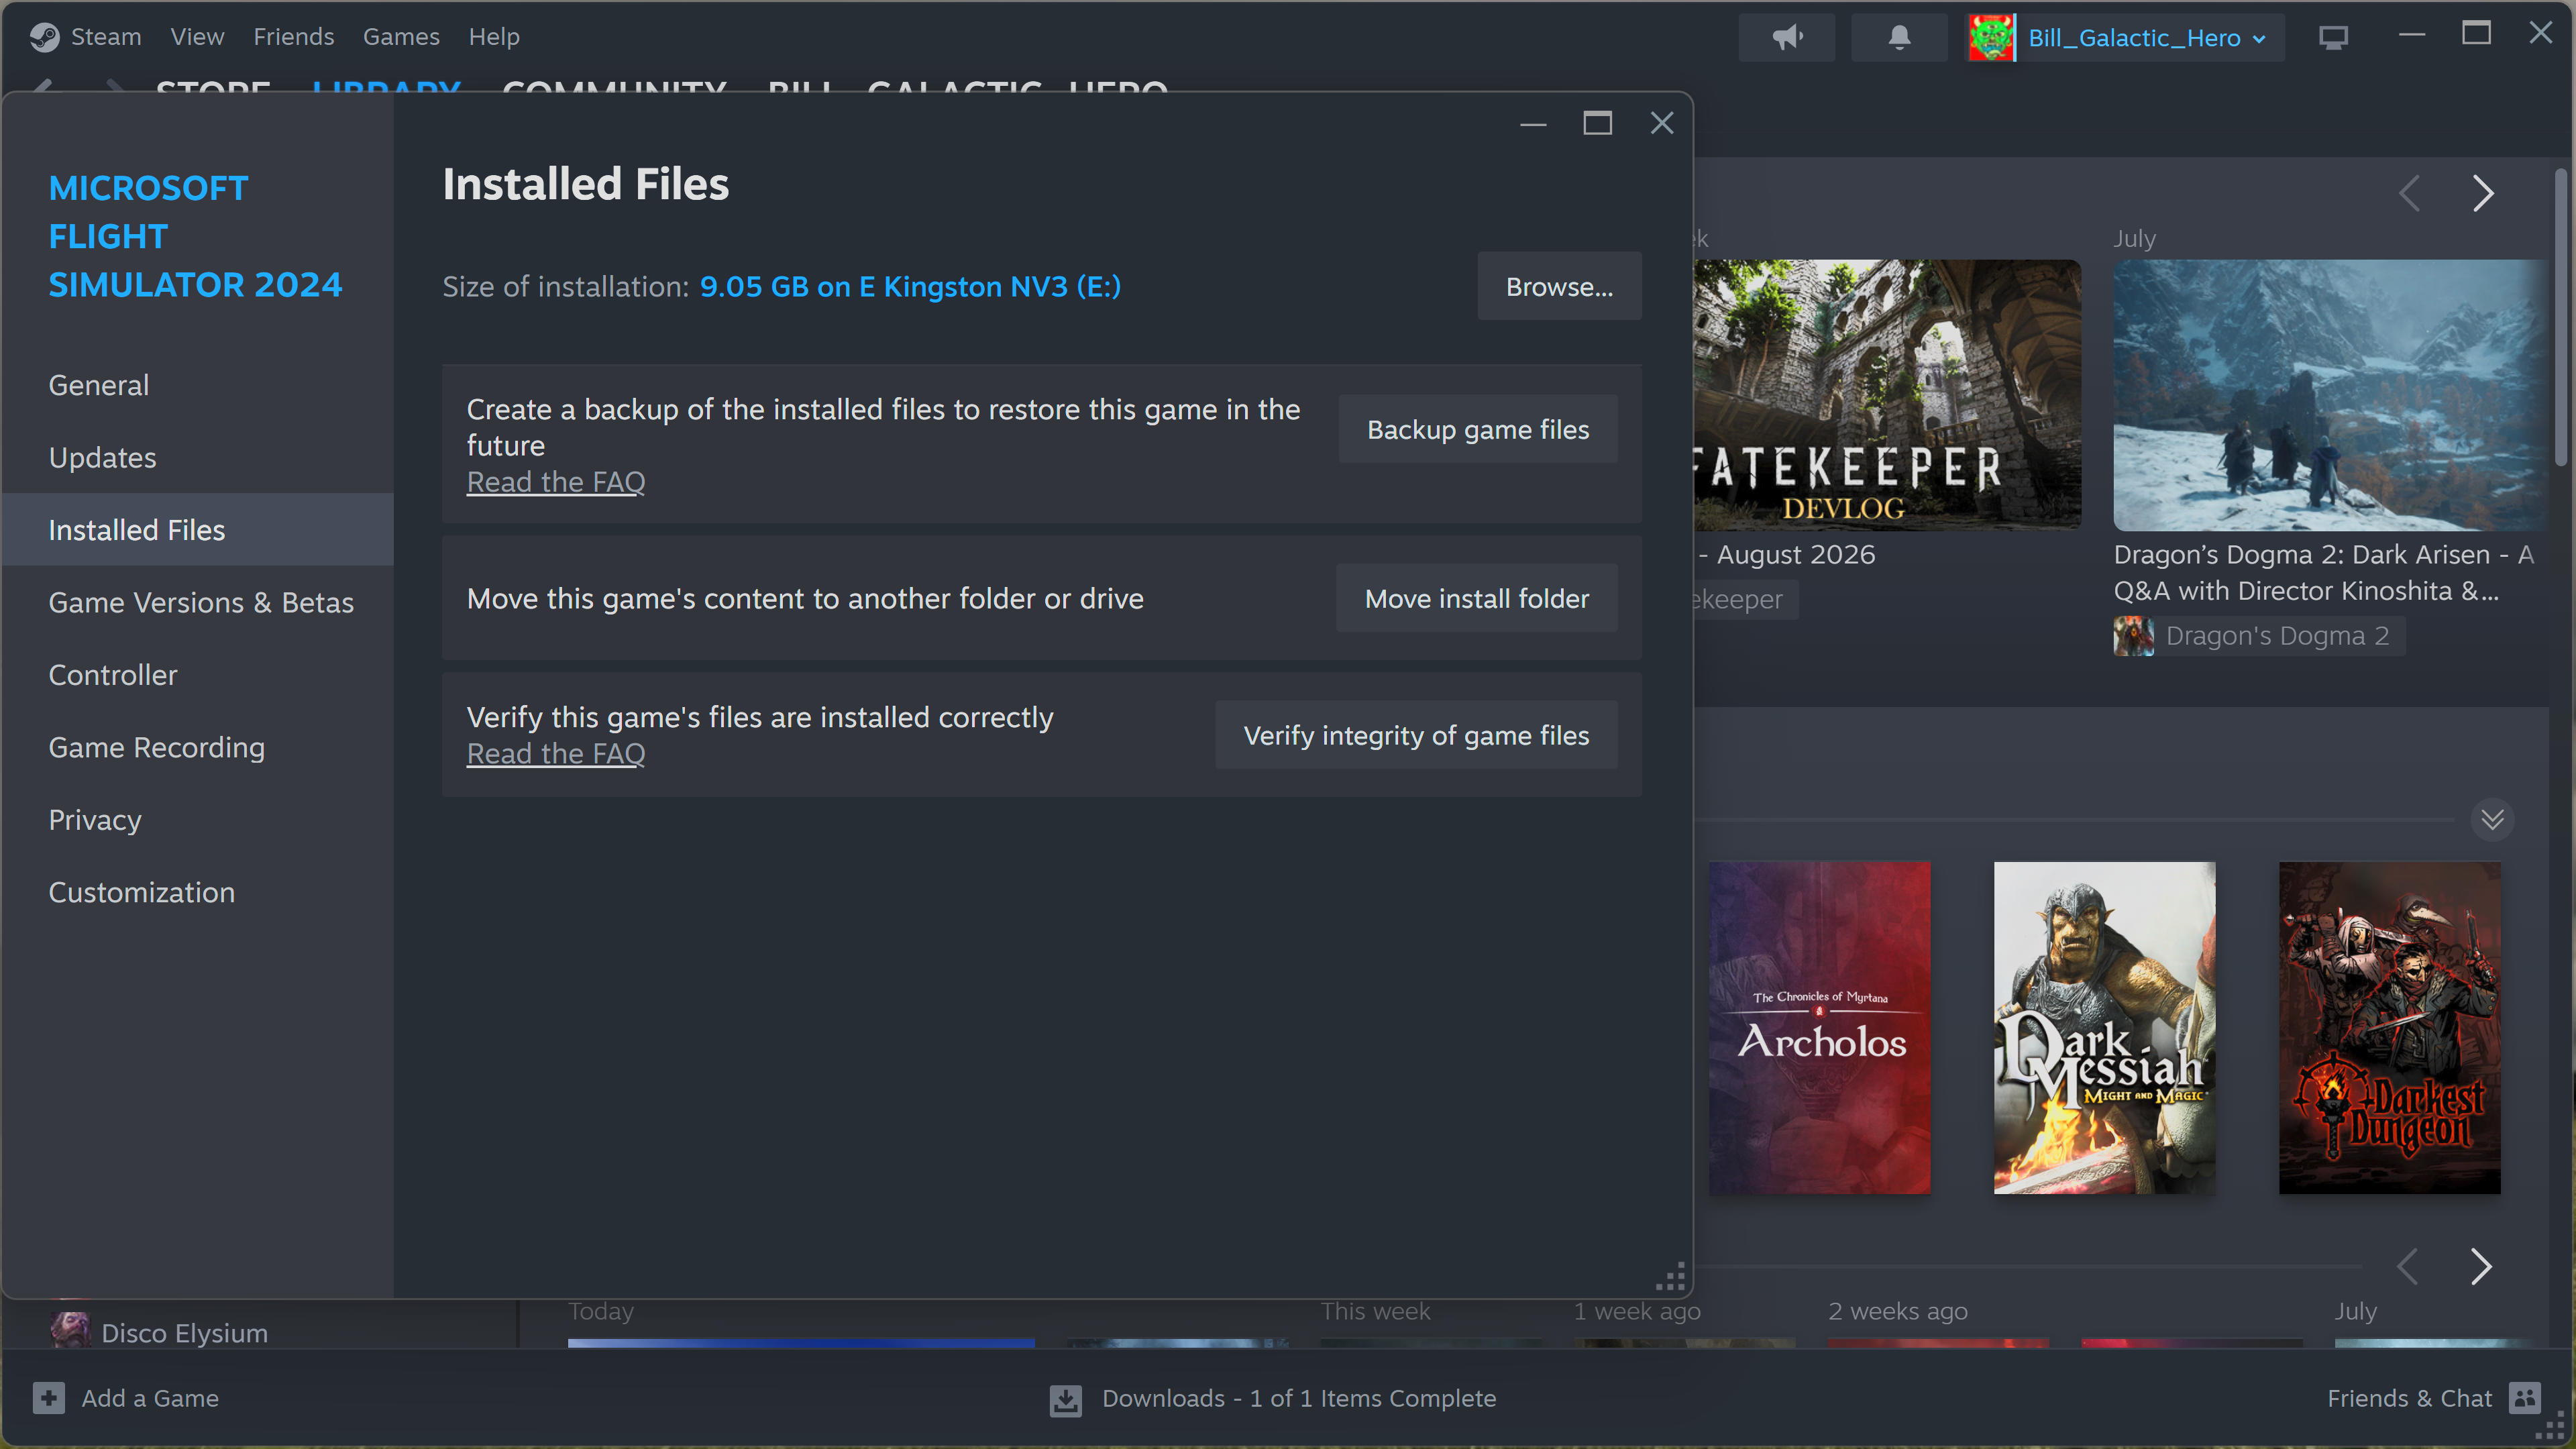The width and height of the screenshot is (2576, 1449).
Task: Close the game properties dialog
Action: point(1662,123)
